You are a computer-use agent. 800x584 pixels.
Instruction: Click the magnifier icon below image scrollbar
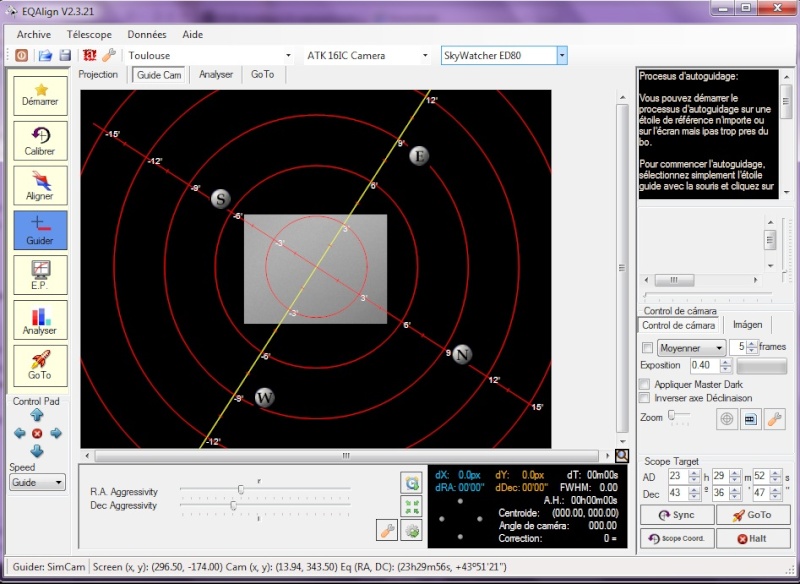point(622,455)
